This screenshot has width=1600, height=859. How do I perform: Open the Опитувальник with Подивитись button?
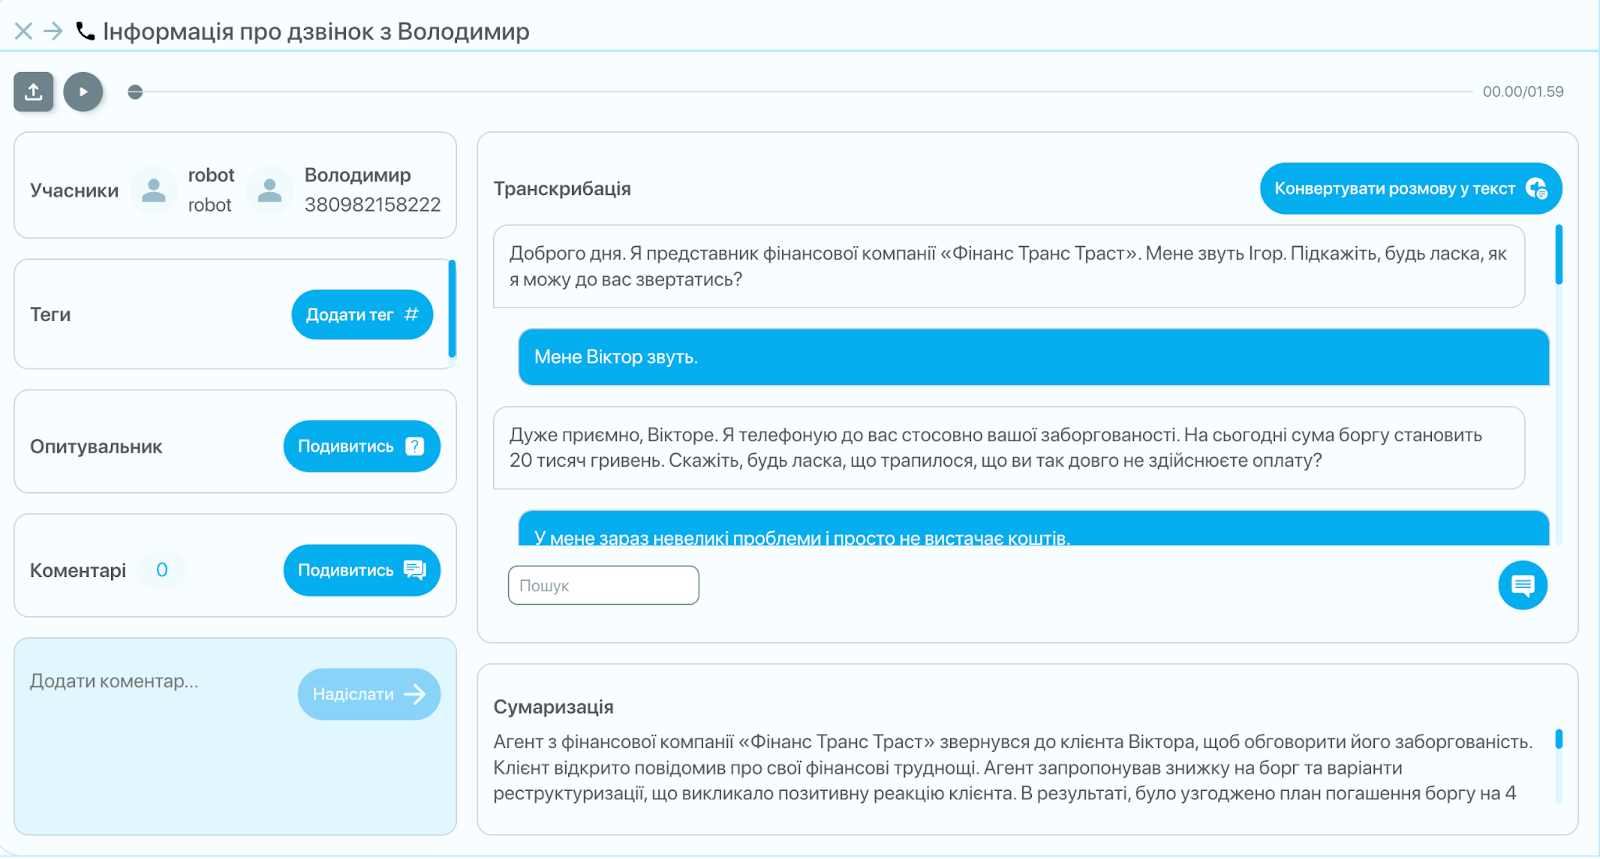[x=362, y=446]
